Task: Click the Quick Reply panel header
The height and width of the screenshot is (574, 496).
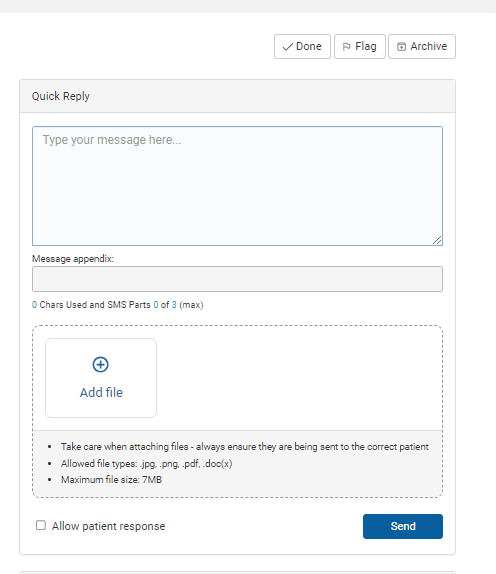Action: [x=237, y=96]
